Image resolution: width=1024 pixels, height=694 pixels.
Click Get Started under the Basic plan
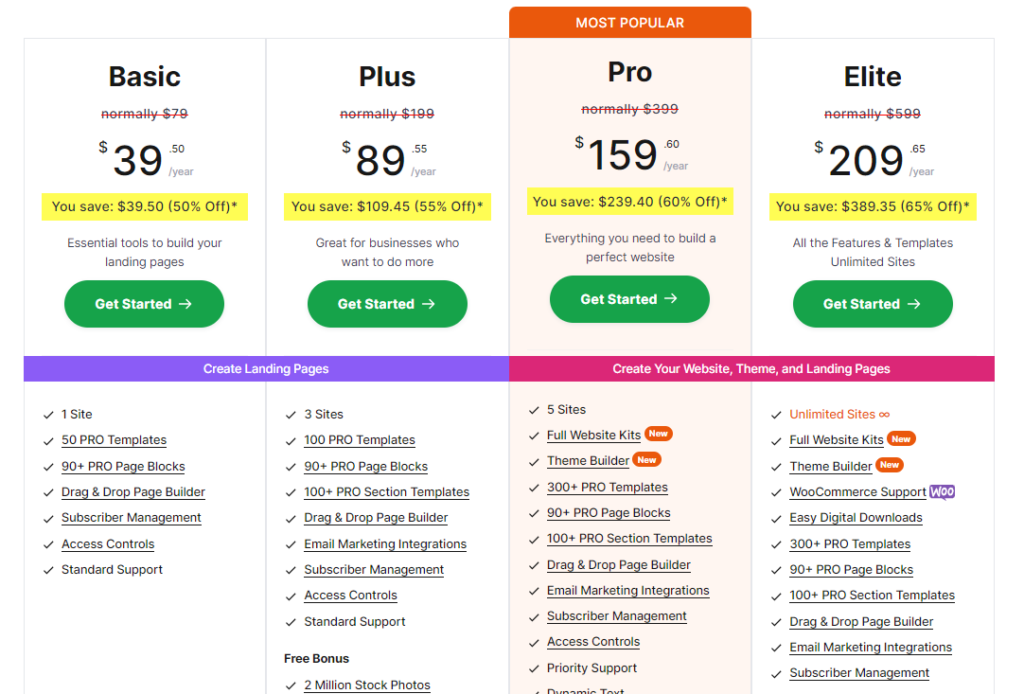[144, 304]
